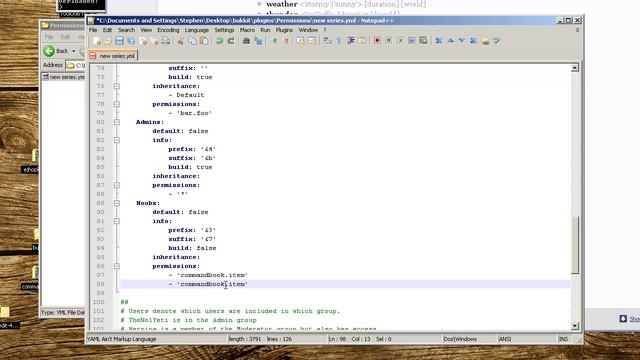Stop macro recording toolbar icon

(x=389, y=41)
